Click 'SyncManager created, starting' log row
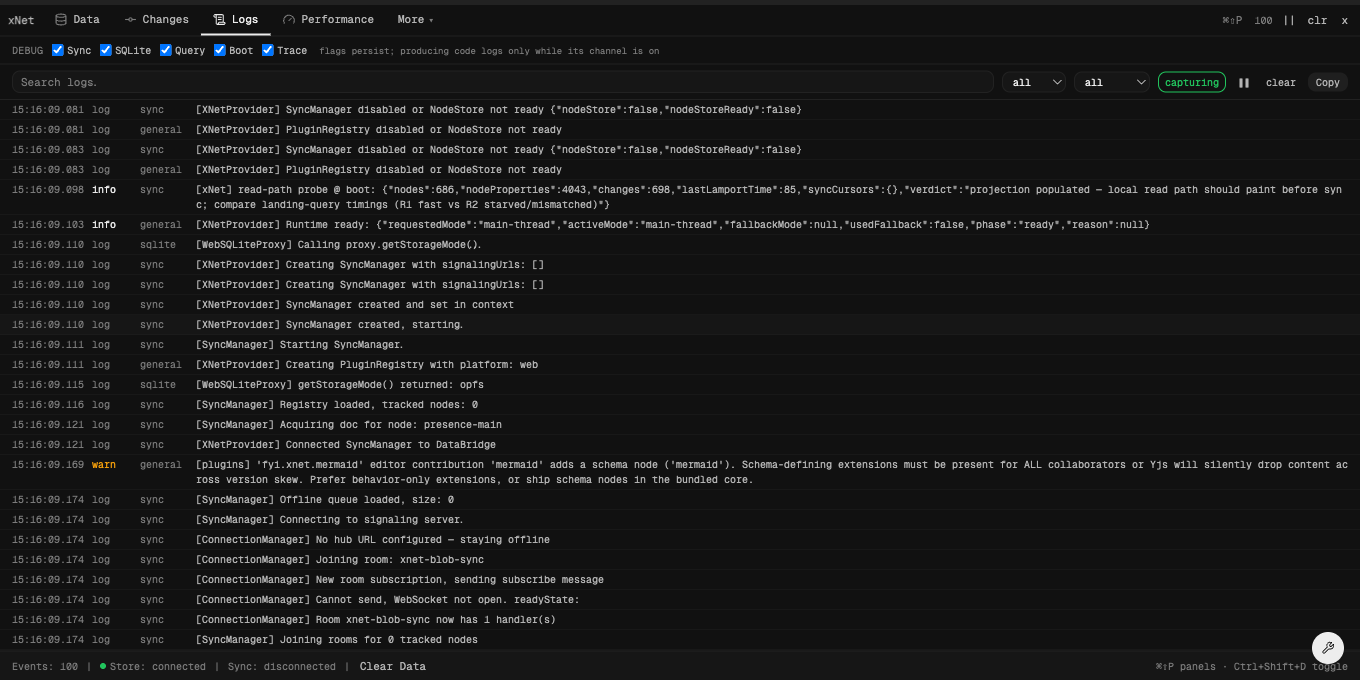The height and width of the screenshot is (680, 1360). [x=680, y=325]
